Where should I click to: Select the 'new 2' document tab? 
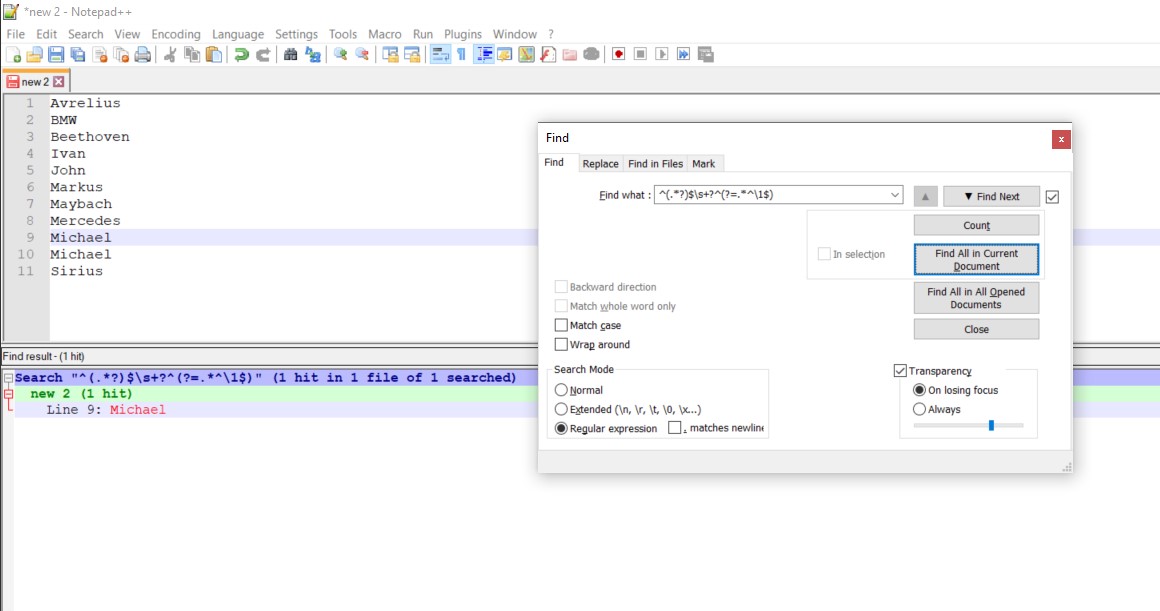point(35,82)
